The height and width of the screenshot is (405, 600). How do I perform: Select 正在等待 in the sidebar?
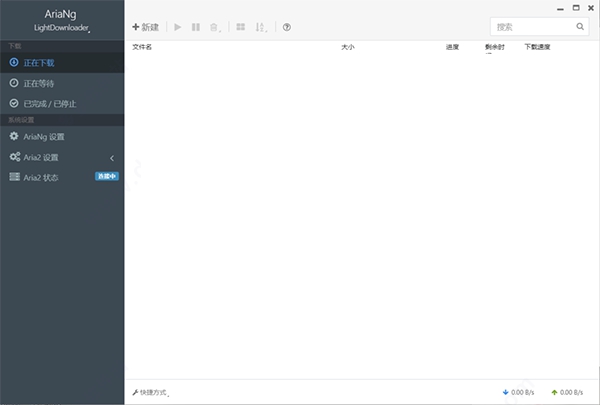coord(62,83)
